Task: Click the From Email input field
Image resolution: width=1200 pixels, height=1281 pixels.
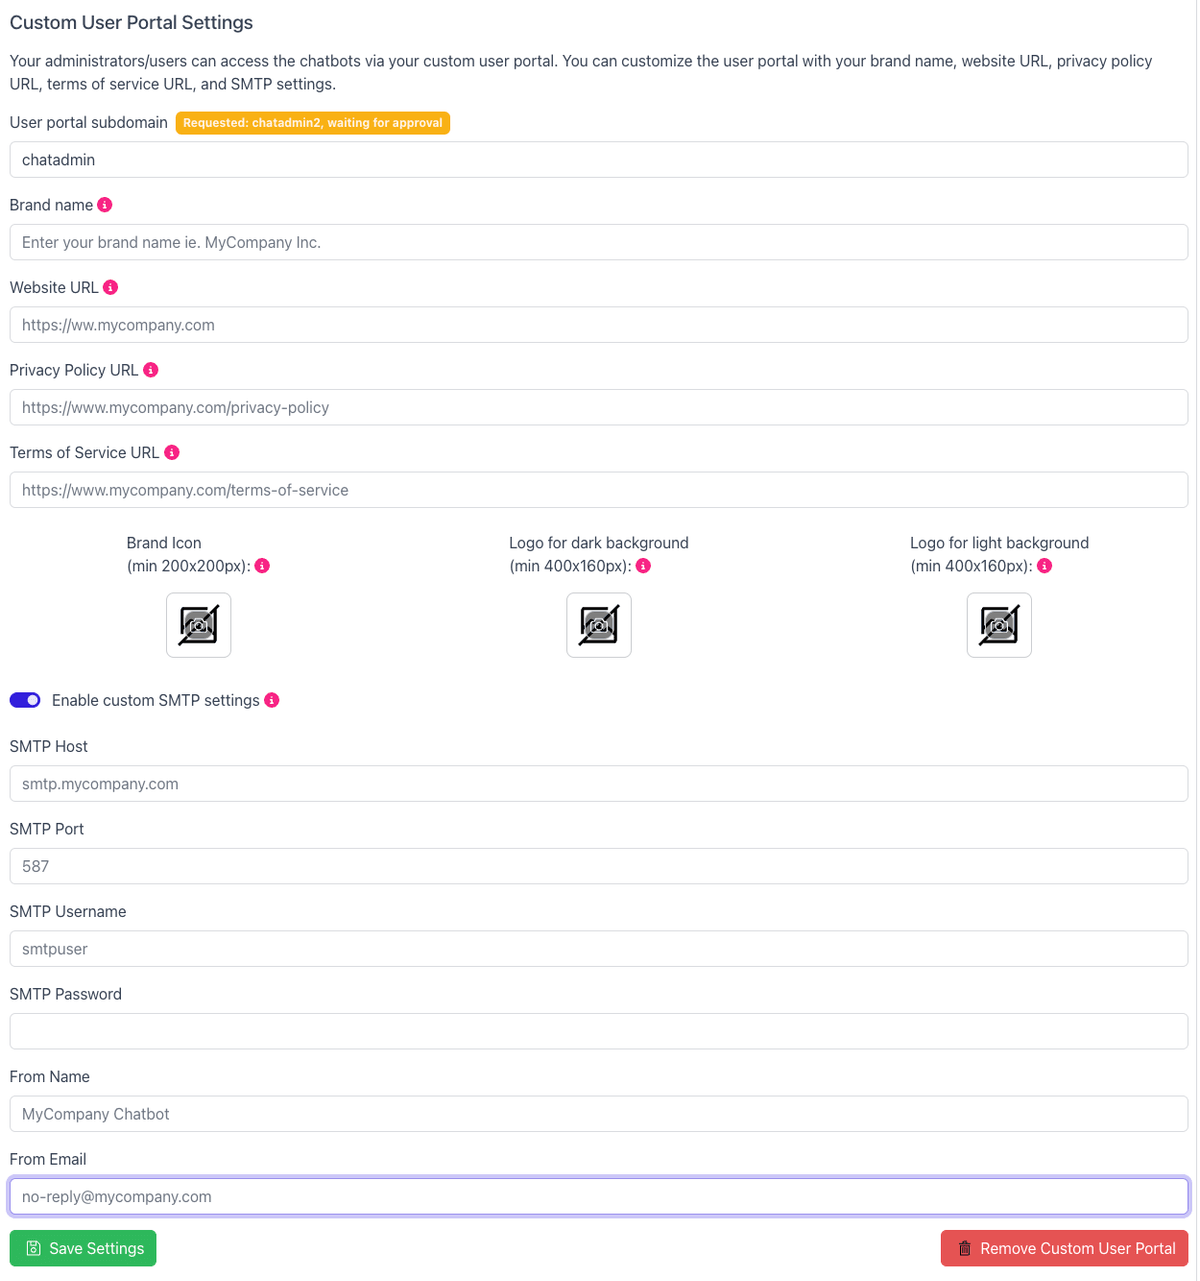Action: pyautogui.click(x=598, y=1196)
